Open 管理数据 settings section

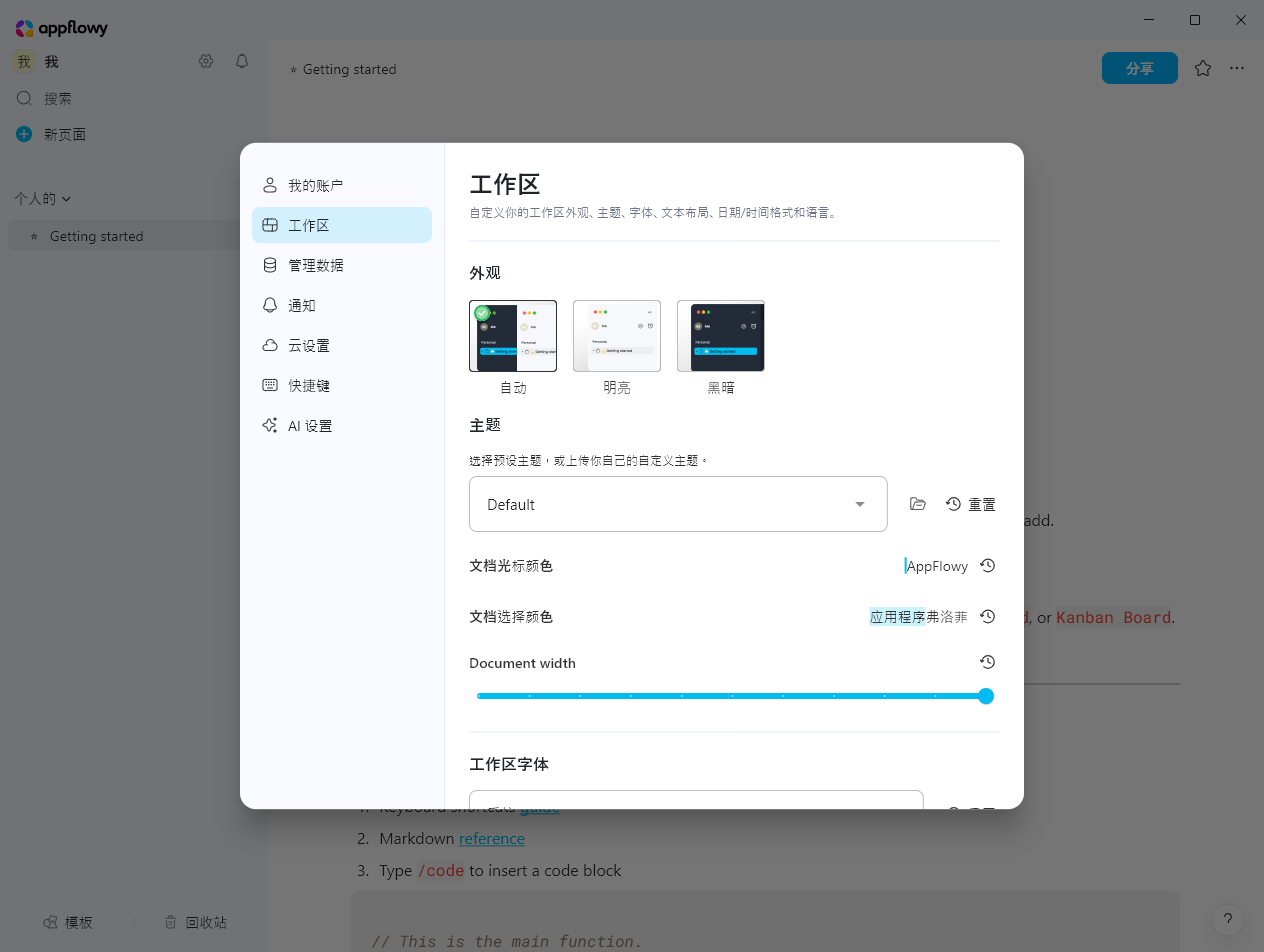tap(342, 265)
